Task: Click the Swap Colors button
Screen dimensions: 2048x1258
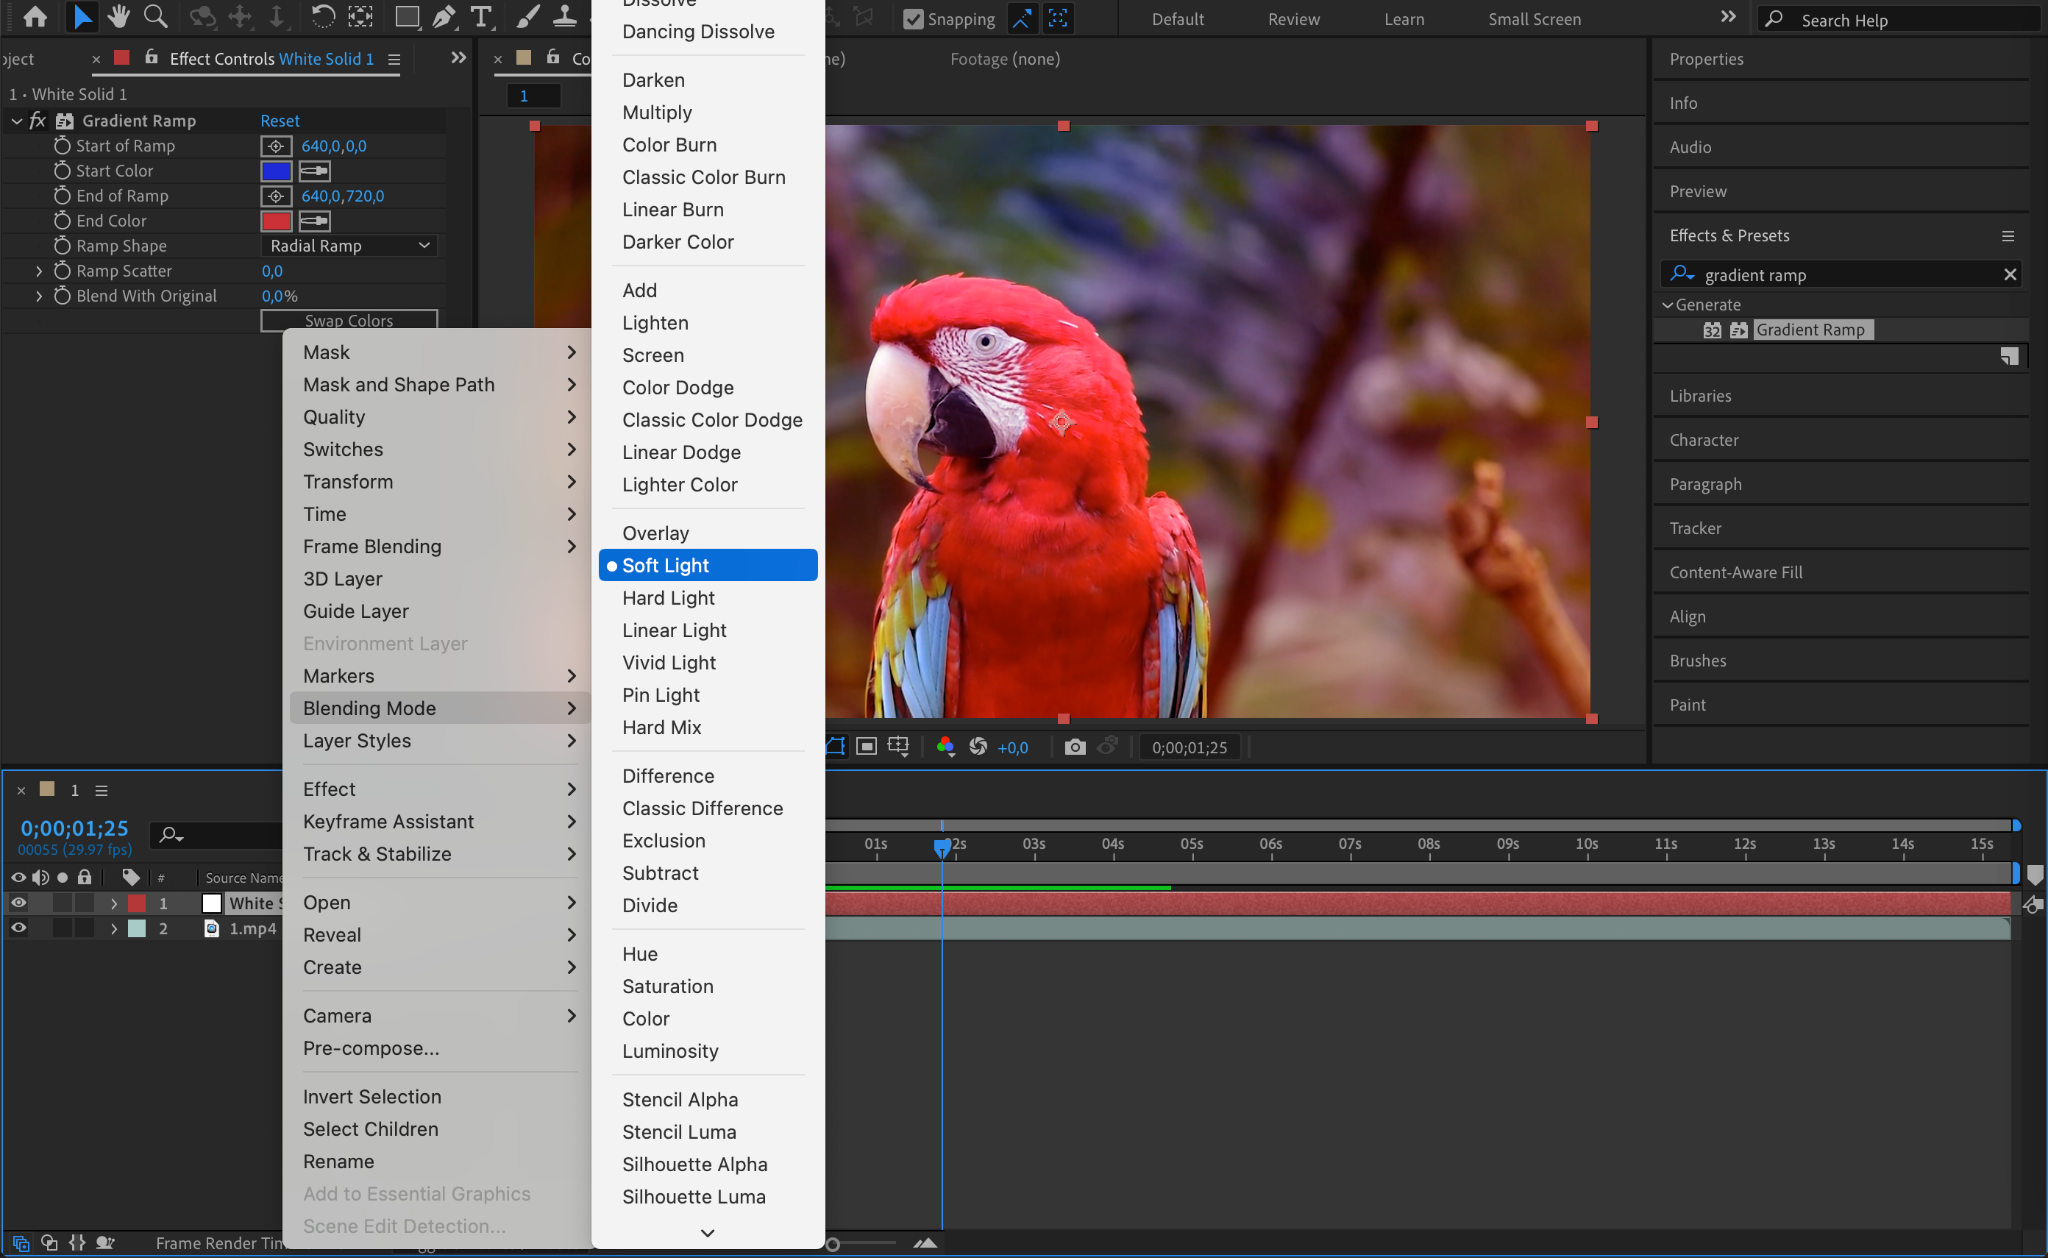Action: tap(349, 321)
